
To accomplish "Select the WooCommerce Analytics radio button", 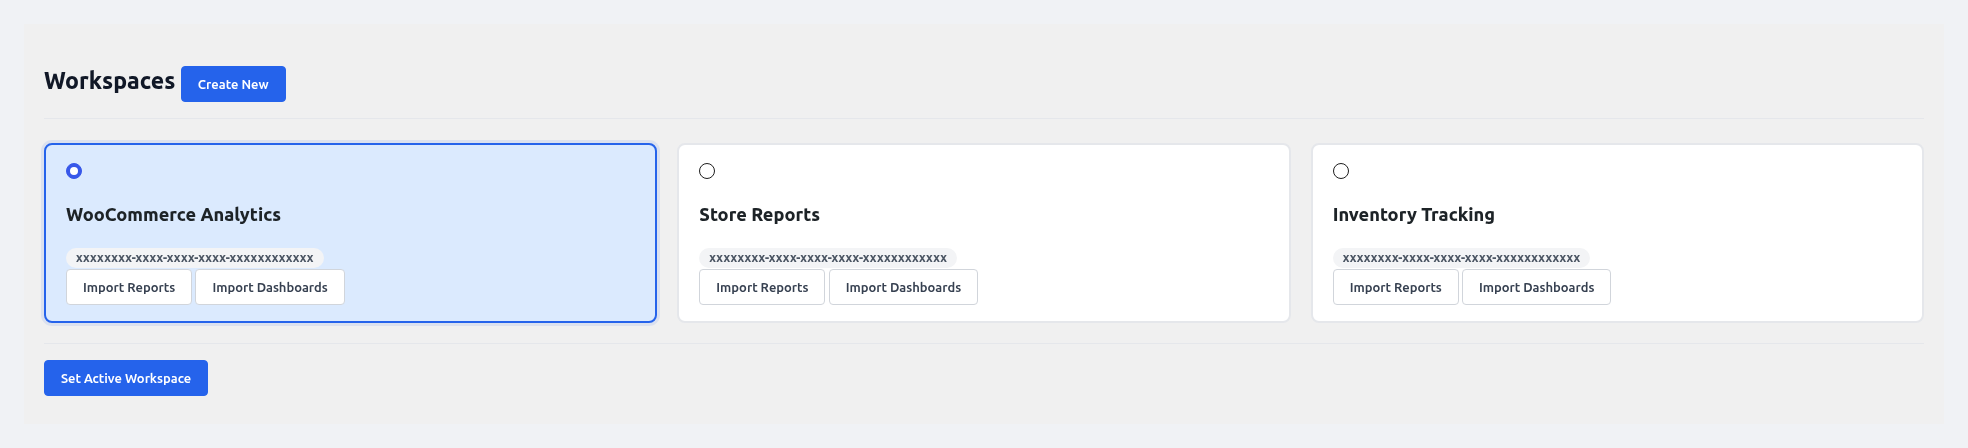I will [74, 171].
